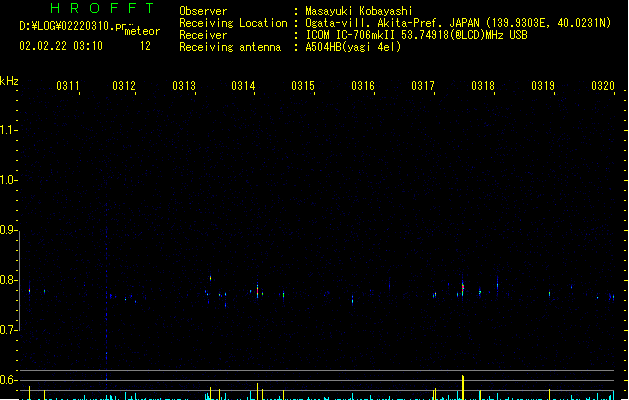Click the Observer name Masayuki Kobayashi

tap(359, 11)
